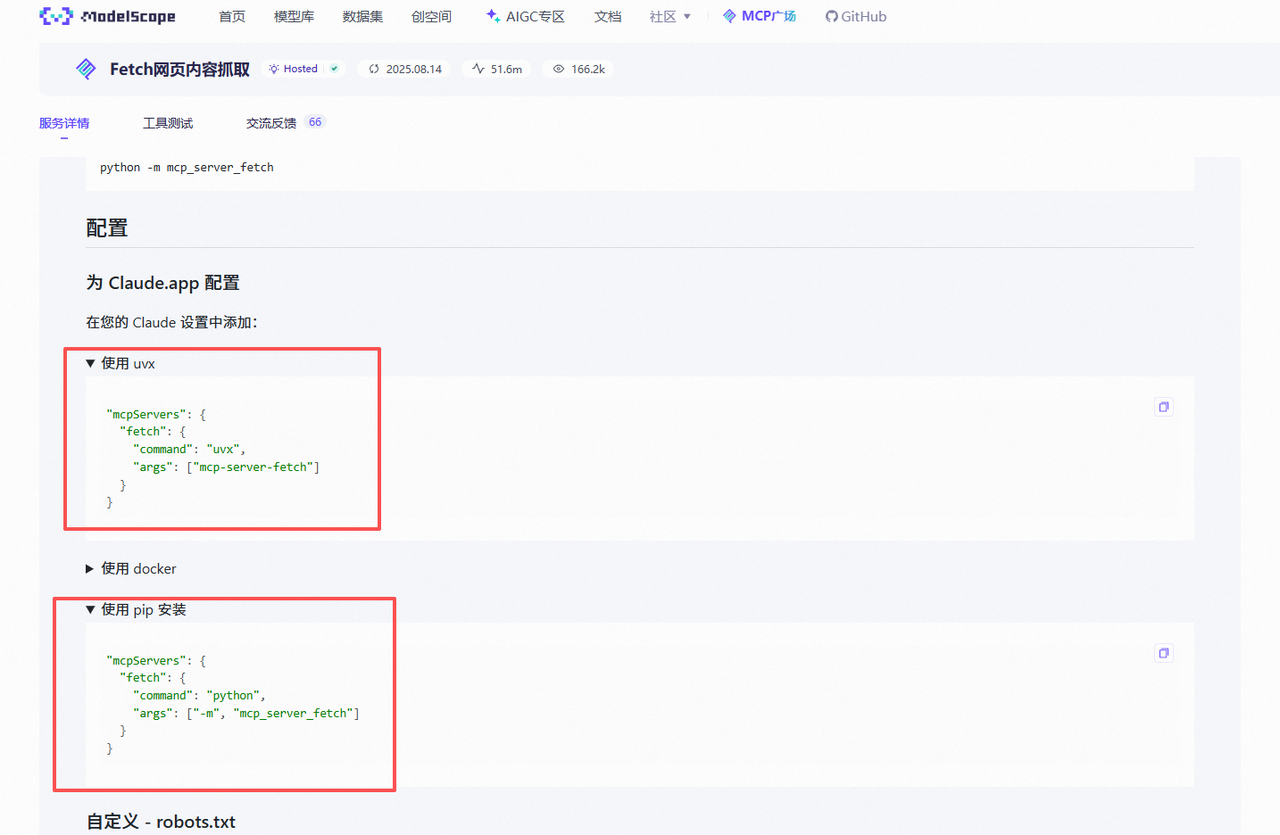The image size is (1280, 835).
Task: Open the GitHub link
Action: (x=856, y=16)
